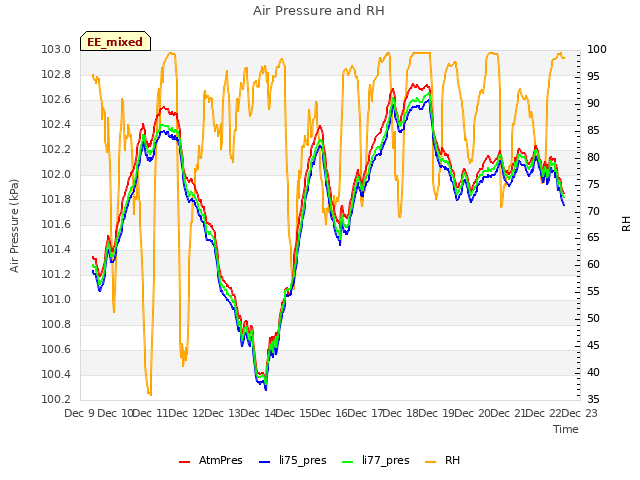Click the 35 value on RH axis

[x=593, y=399]
